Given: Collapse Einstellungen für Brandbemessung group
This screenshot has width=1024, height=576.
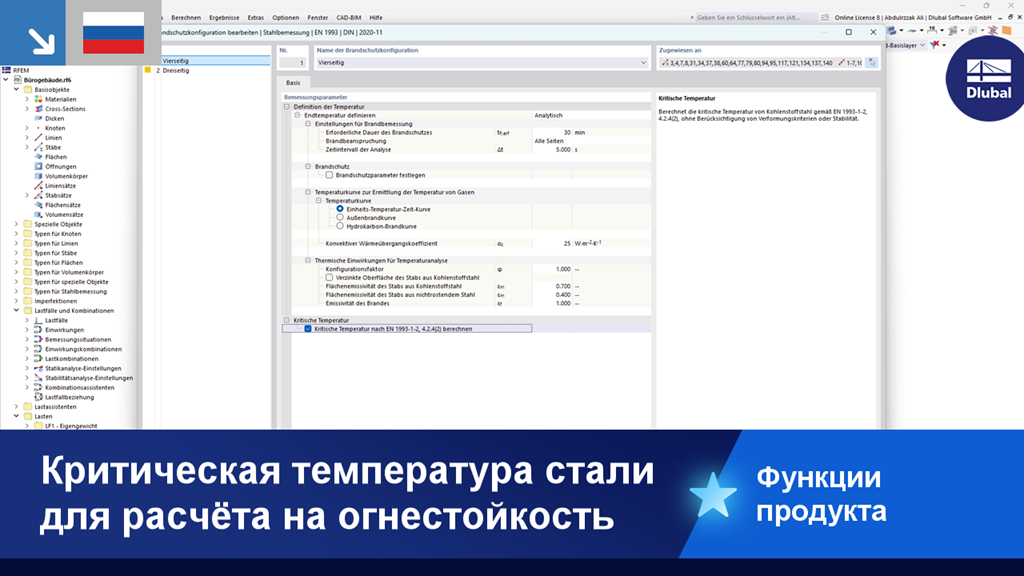Looking at the screenshot, I should tap(308, 123).
